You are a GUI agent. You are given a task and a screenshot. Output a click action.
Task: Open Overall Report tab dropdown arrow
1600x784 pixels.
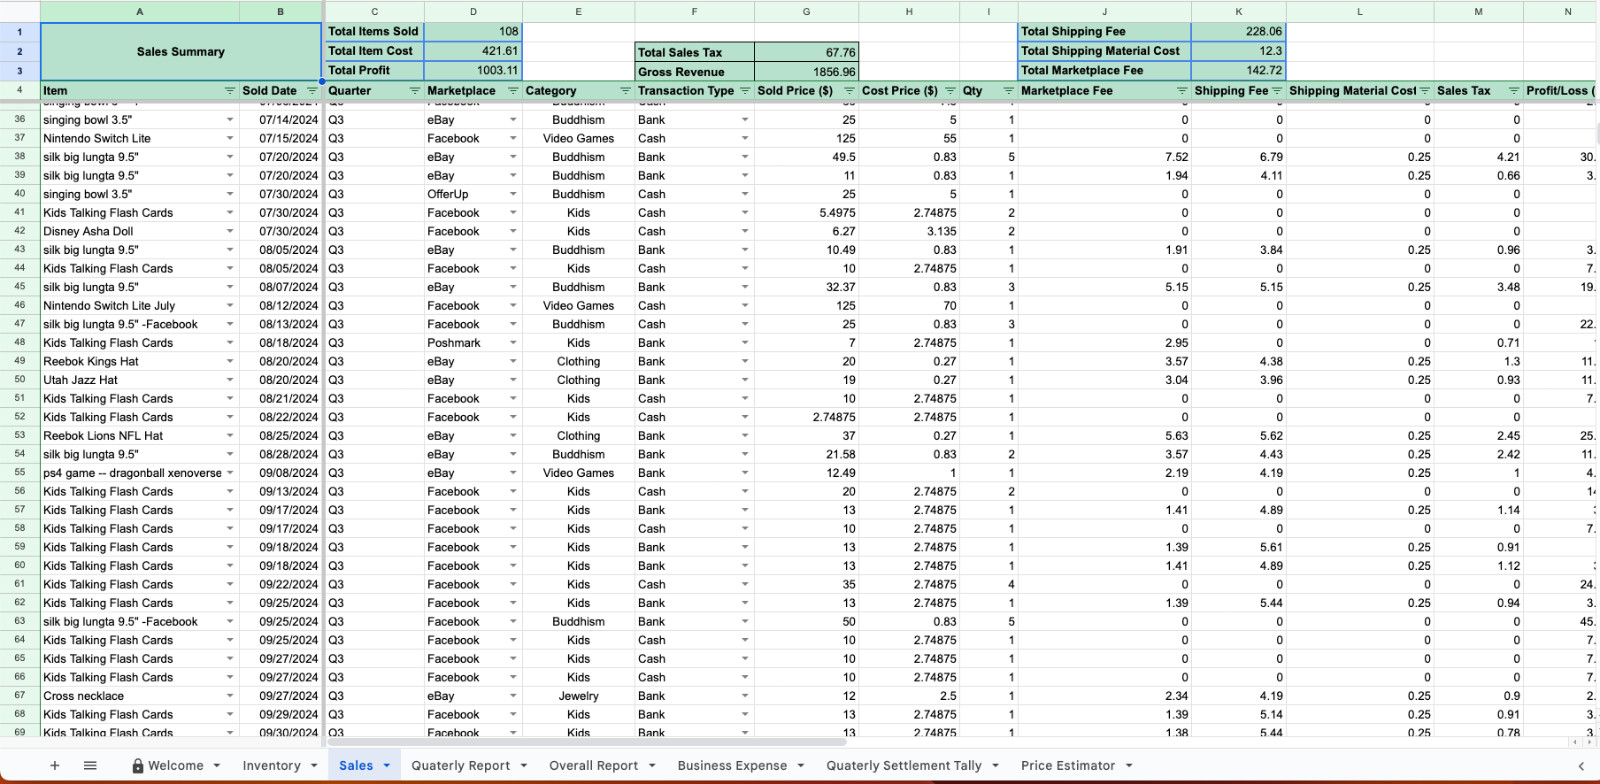[652, 766]
